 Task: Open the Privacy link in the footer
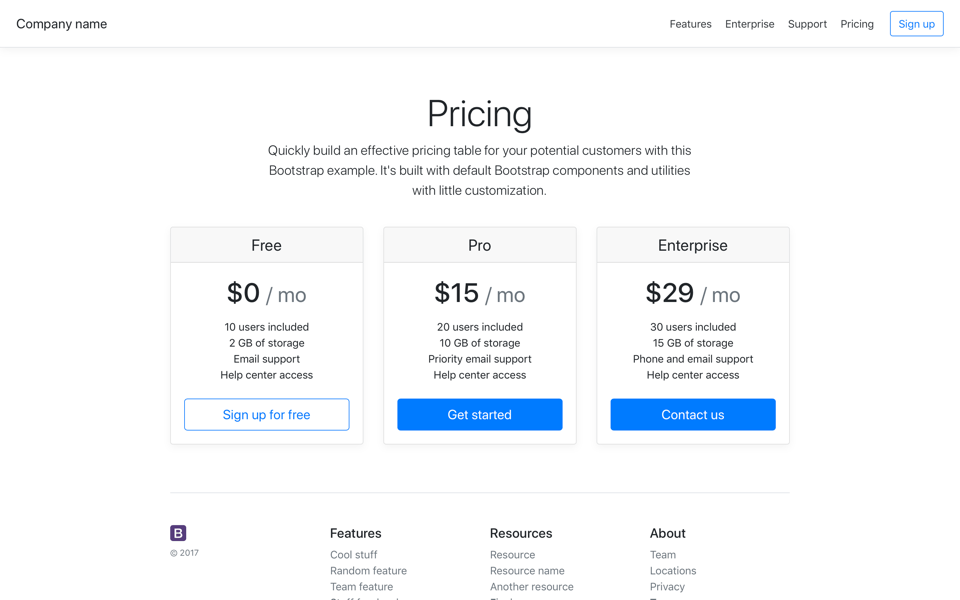pyautogui.click(x=667, y=586)
